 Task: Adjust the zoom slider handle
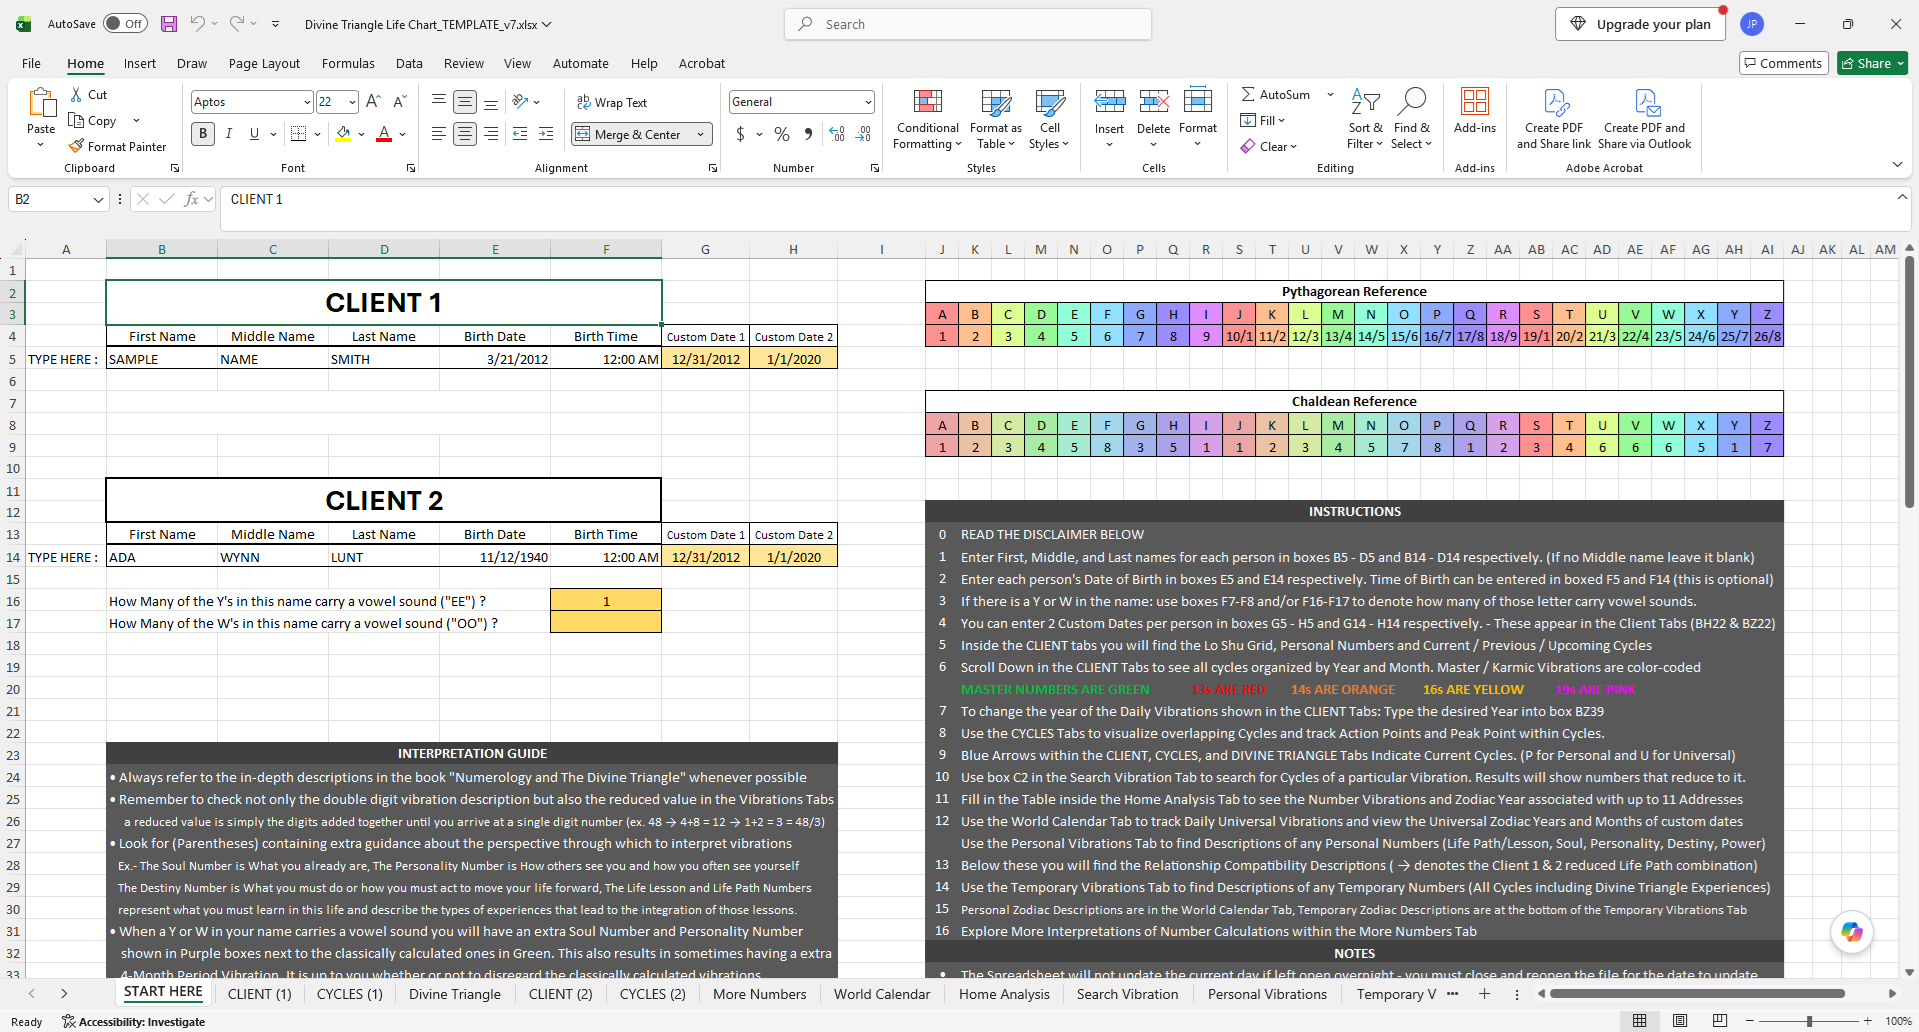point(1809,1021)
